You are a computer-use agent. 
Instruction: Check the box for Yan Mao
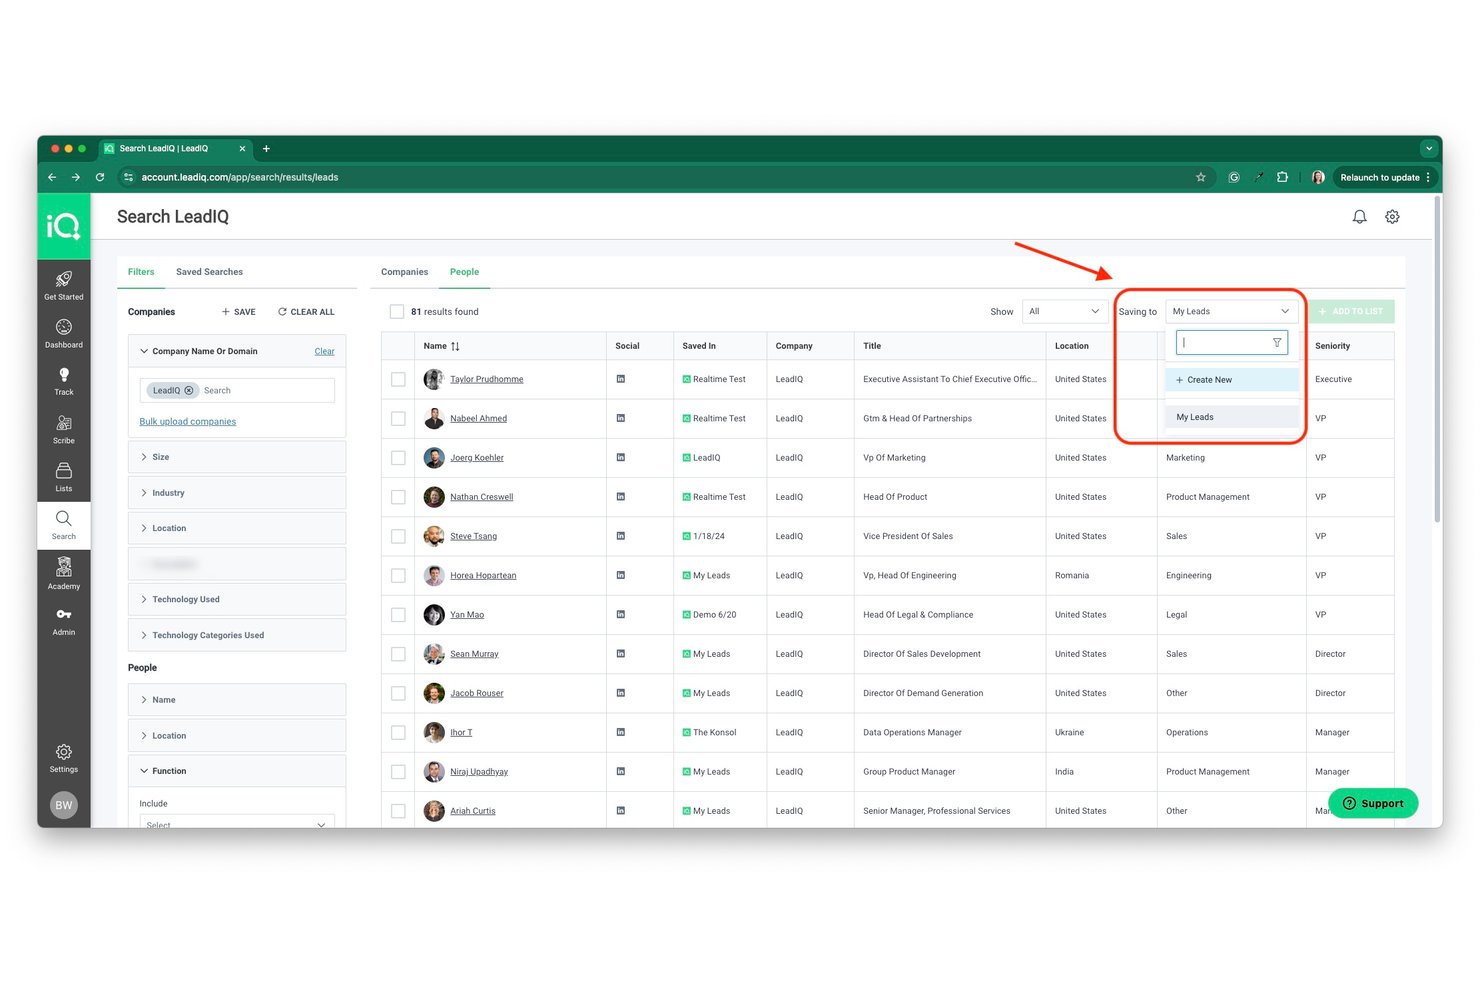point(398,615)
